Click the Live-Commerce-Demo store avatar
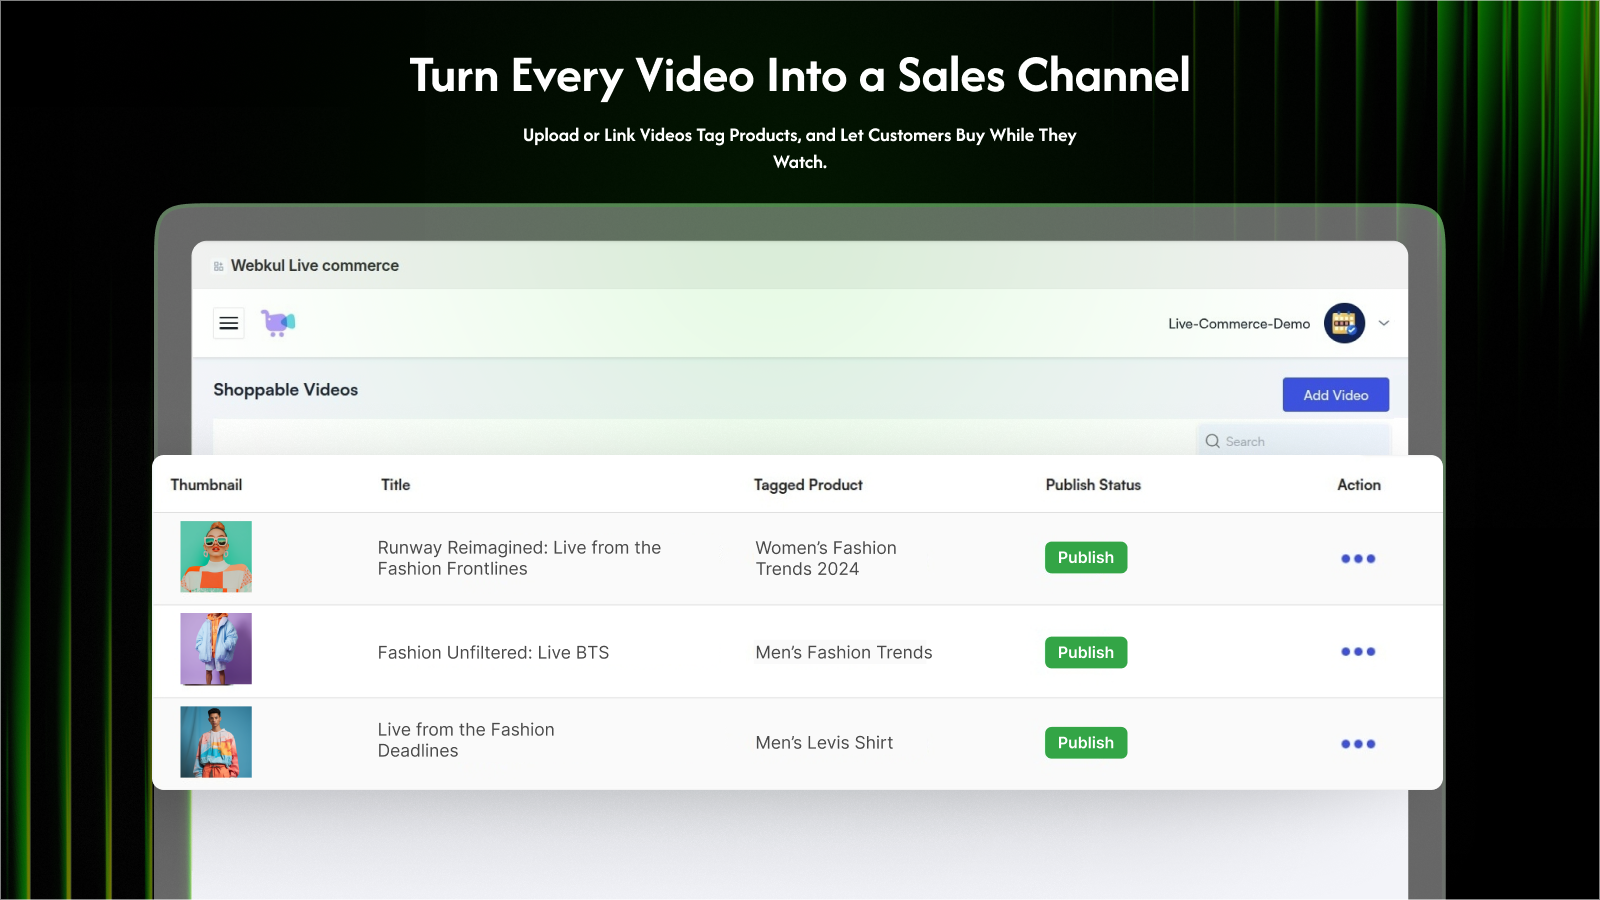The image size is (1600, 900). pos(1344,322)
